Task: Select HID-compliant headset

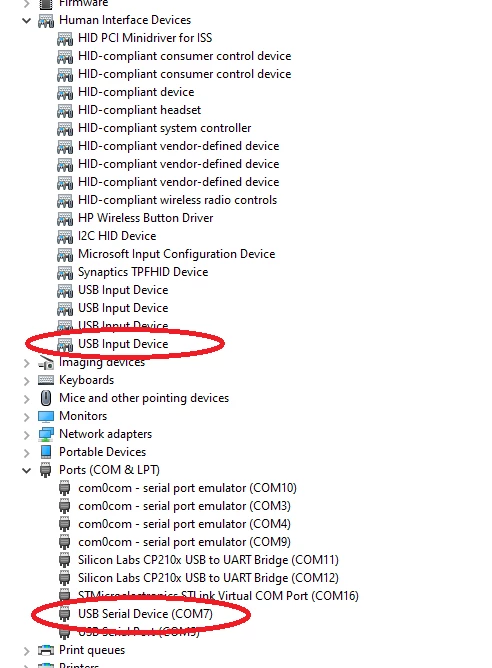Action: 139,110
